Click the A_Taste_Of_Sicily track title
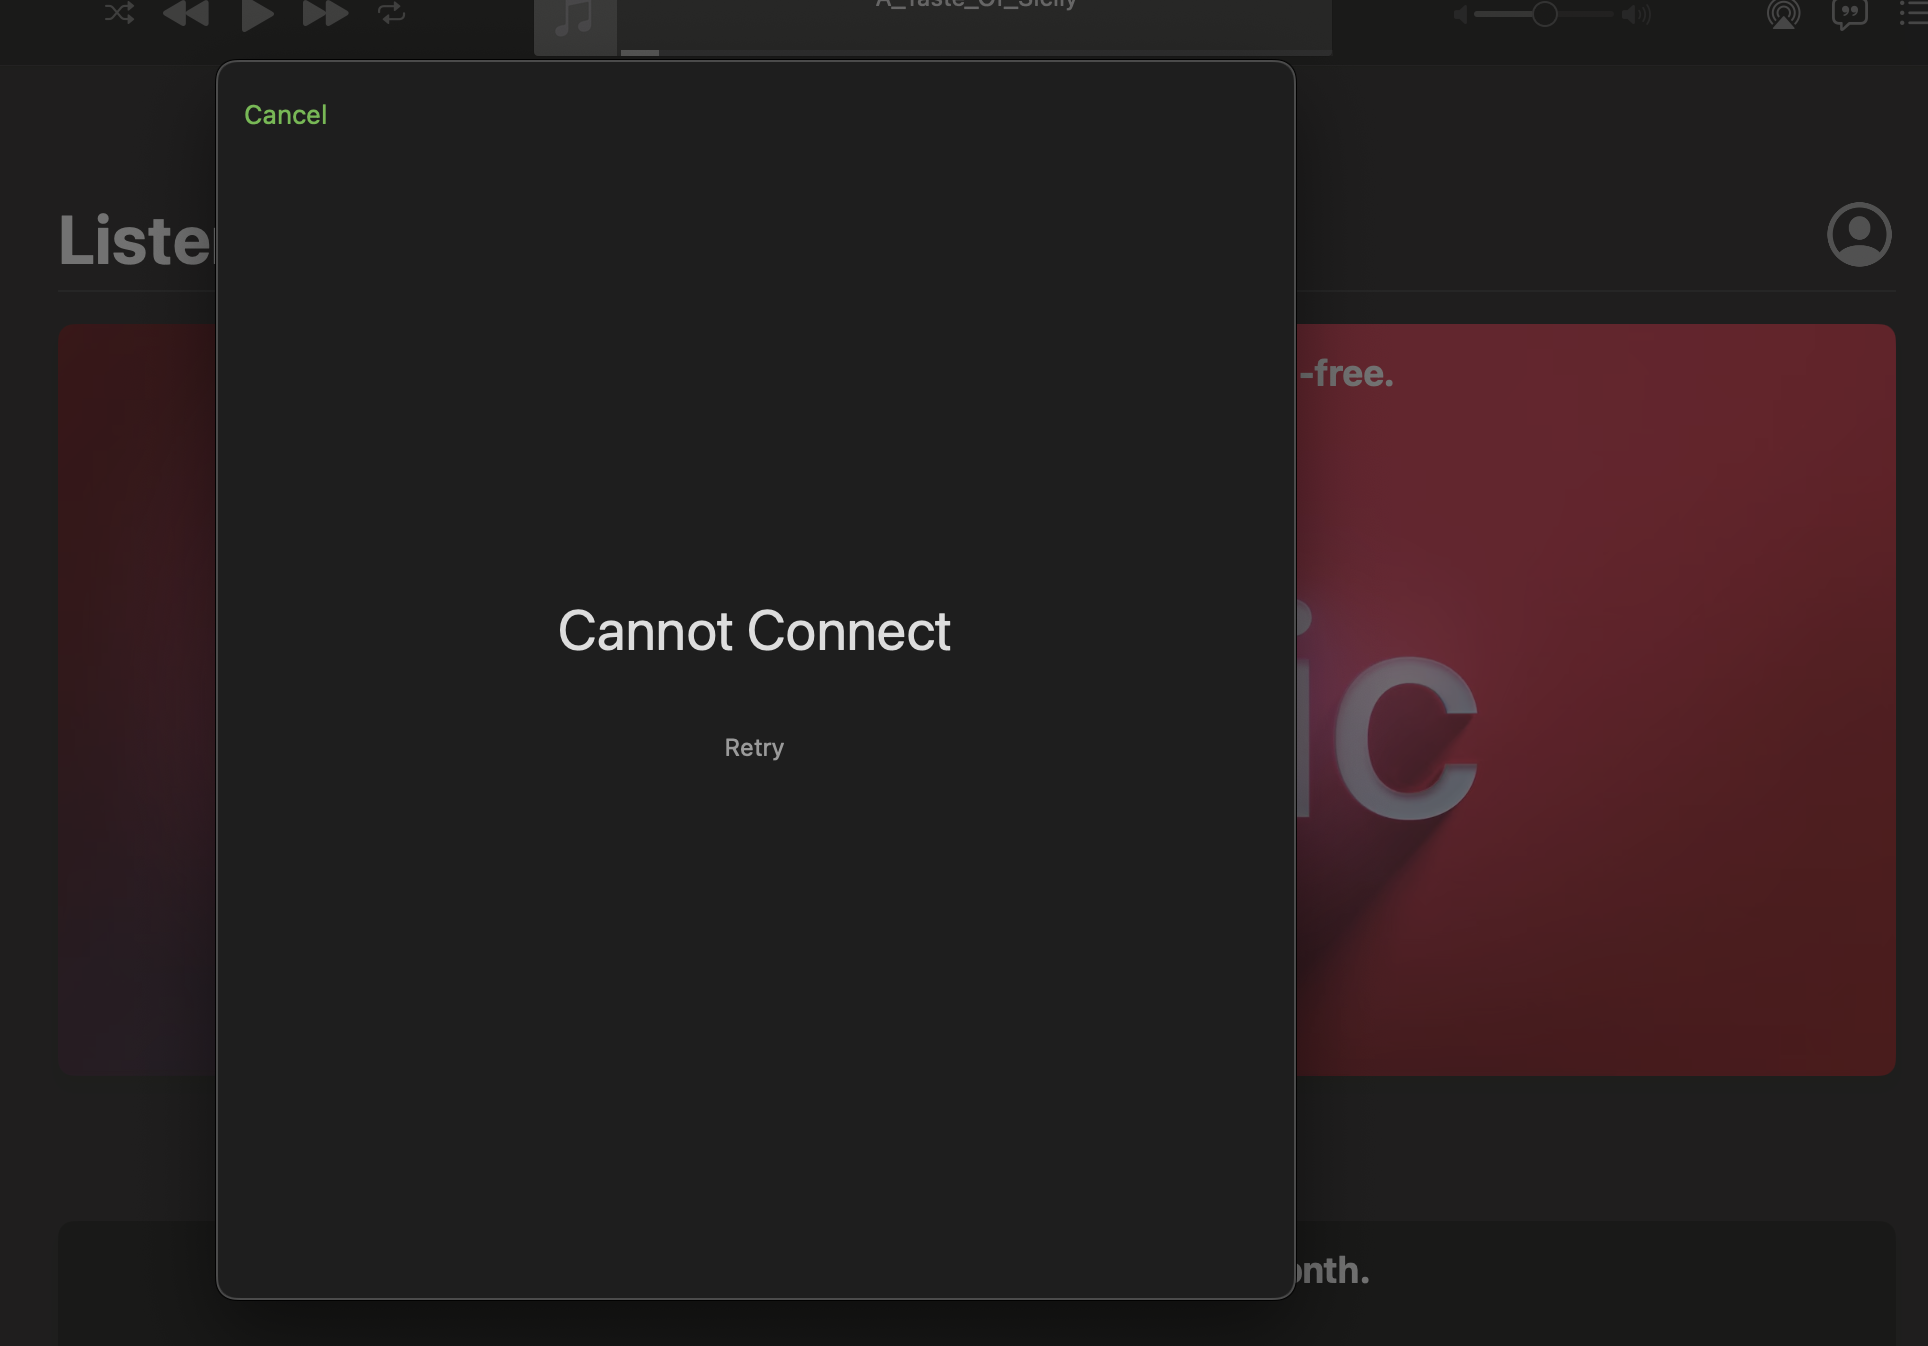 click(975, 5)
